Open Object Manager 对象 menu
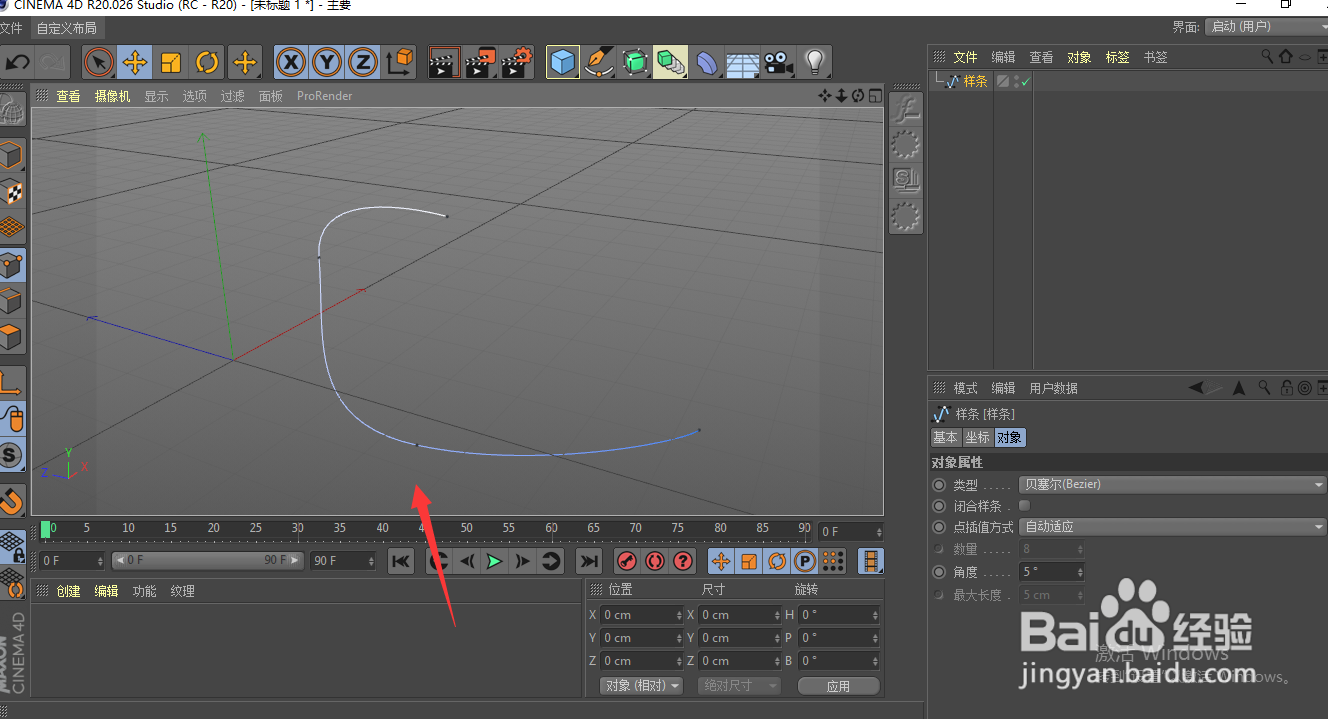The image size is (1328, 719). tap(1079, 57)
